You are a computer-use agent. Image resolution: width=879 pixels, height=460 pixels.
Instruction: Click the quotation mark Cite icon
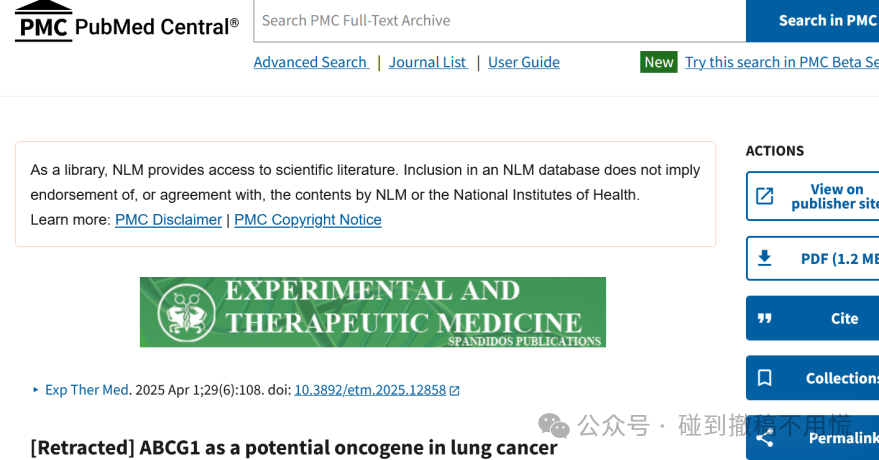click(x=765, y=318)
